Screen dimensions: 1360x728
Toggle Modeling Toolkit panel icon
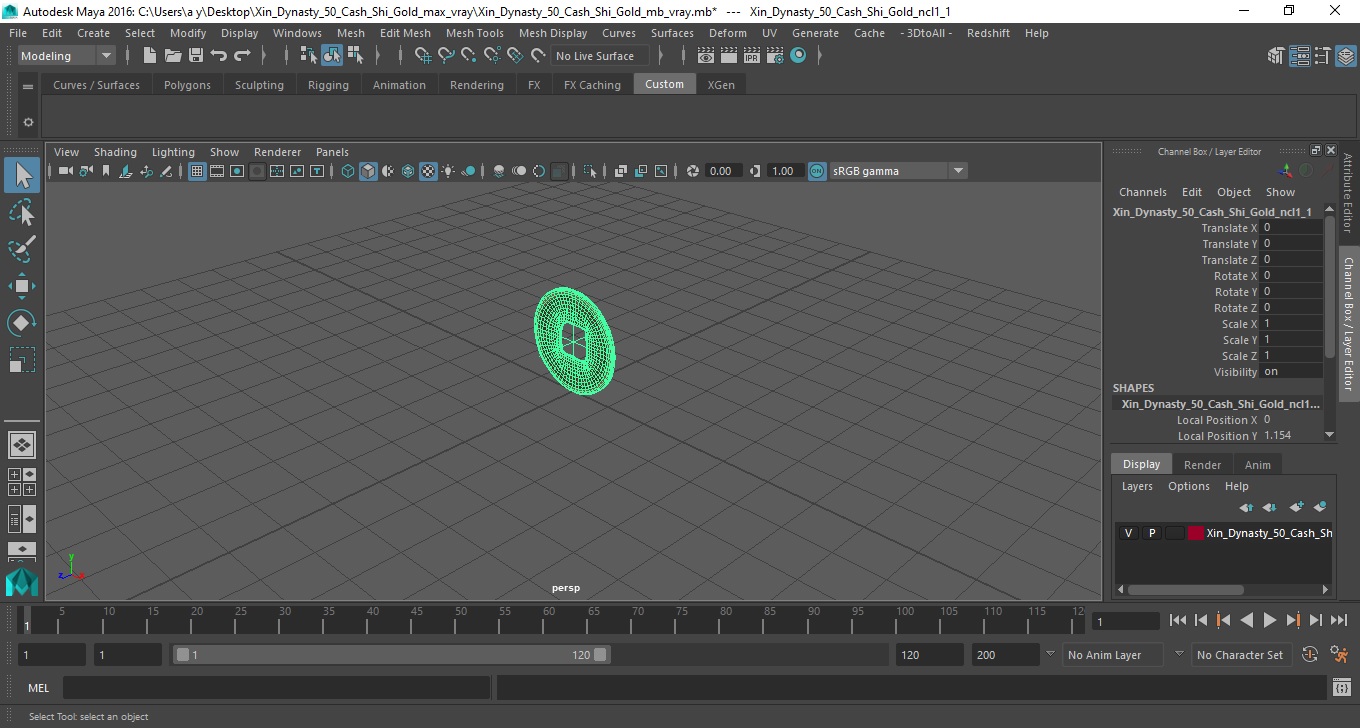pos(1277,56)
